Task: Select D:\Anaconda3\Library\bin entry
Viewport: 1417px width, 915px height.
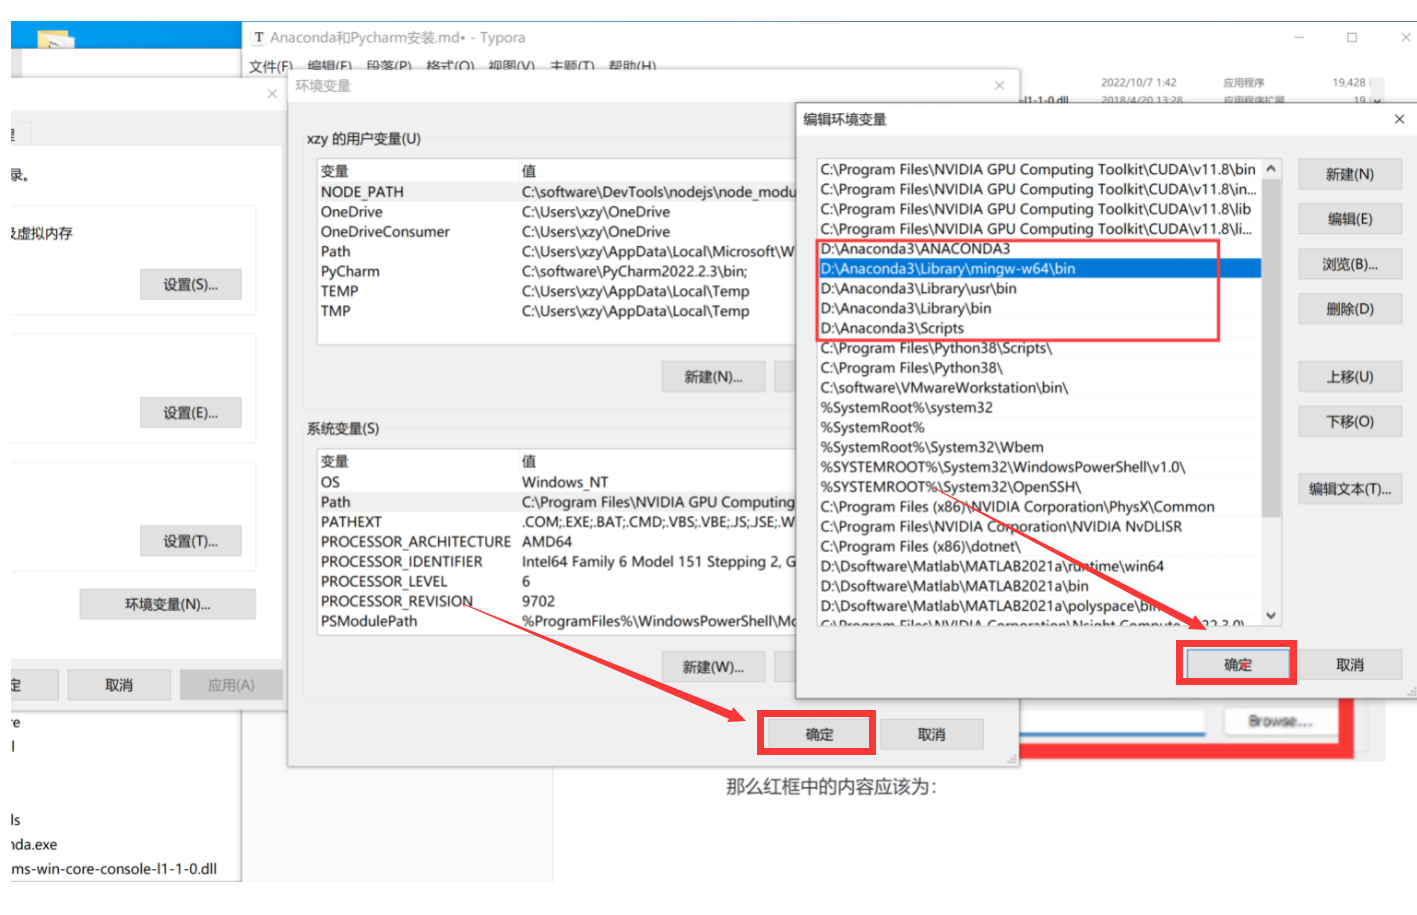Action: 1039,309
